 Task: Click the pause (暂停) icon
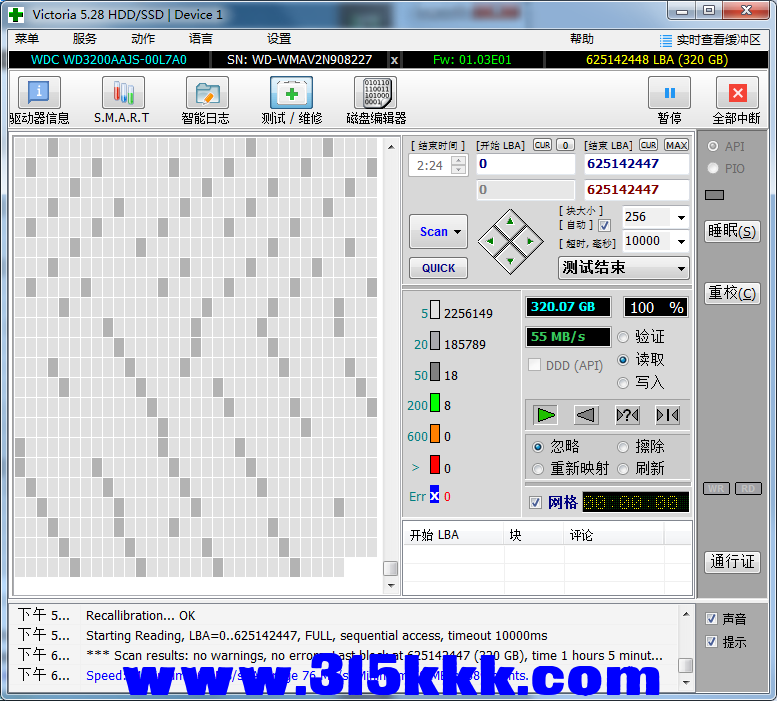[669, 93]
